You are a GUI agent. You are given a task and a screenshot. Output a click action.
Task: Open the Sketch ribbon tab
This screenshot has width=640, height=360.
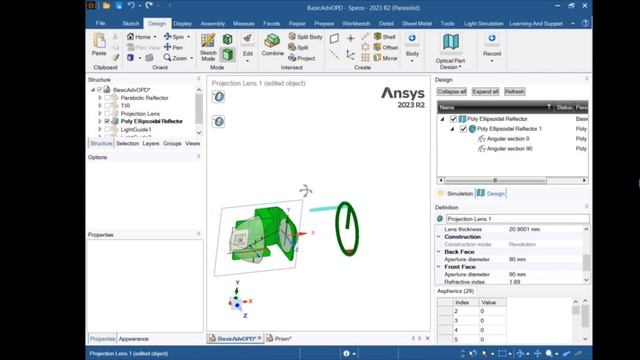coord(131,24)
